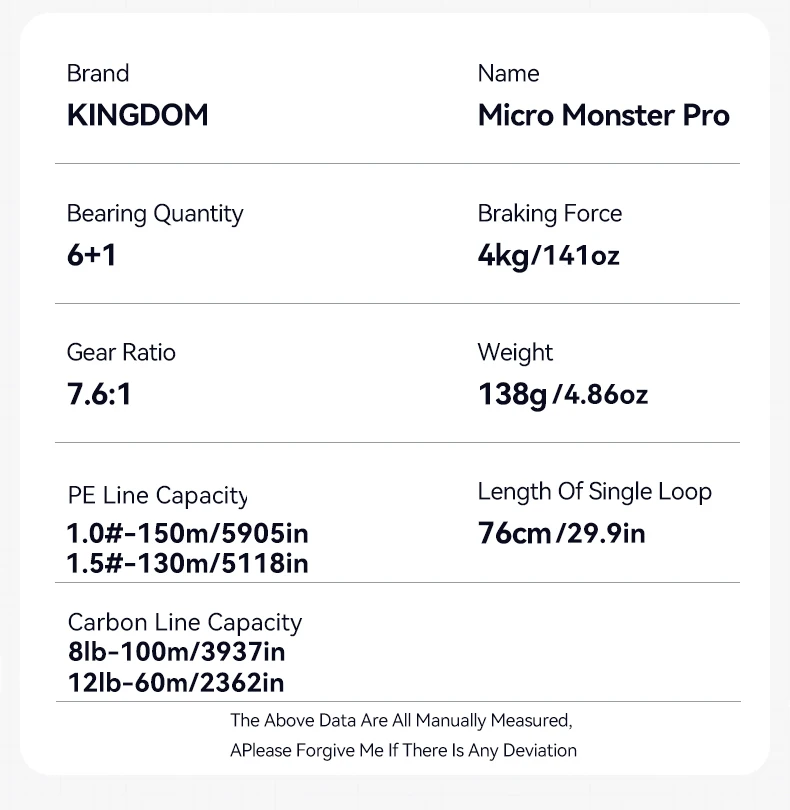
Task: Click the "Manually Measured" disclaimer line
Action: point(401,720)
